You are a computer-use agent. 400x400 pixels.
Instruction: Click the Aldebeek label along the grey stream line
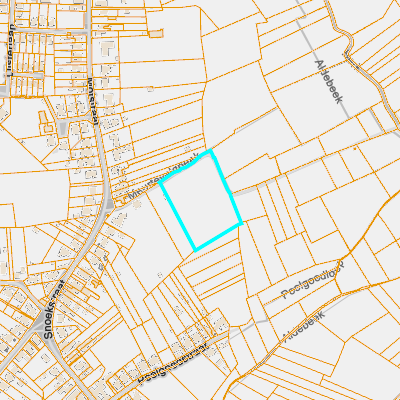(x=329, y=82)
